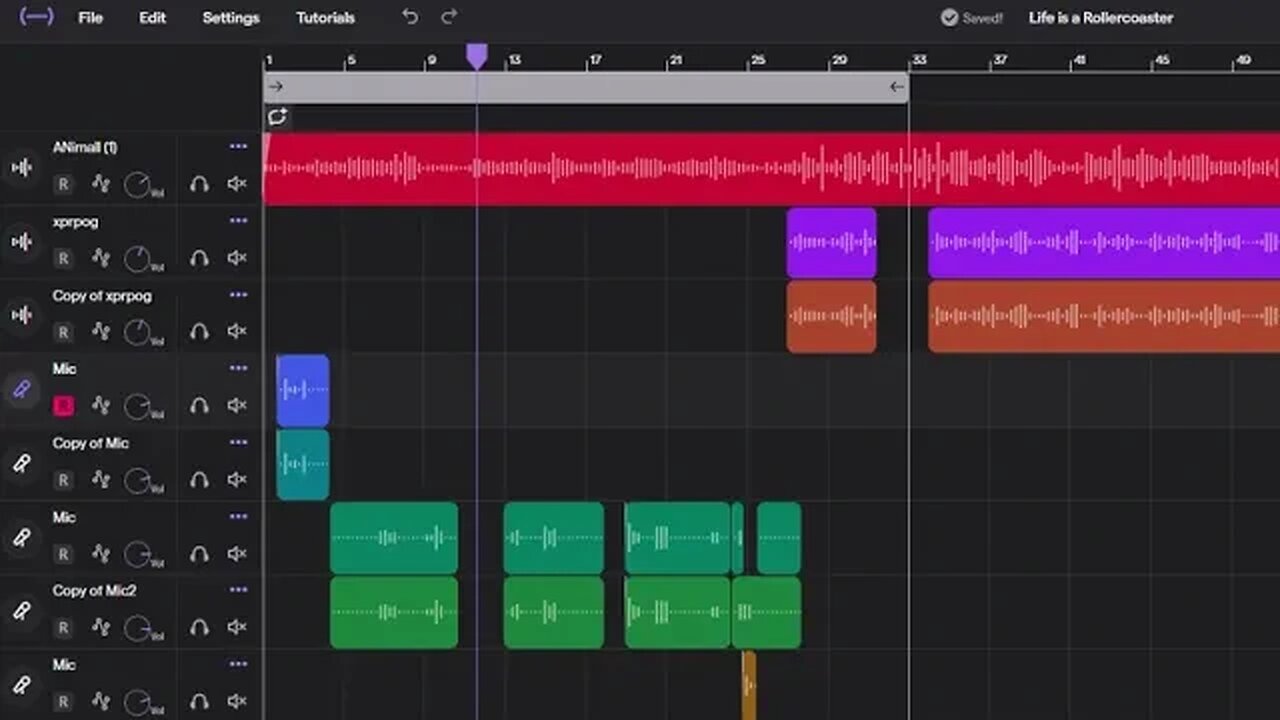Solo the Copy of xprpog track

(199, 331)
